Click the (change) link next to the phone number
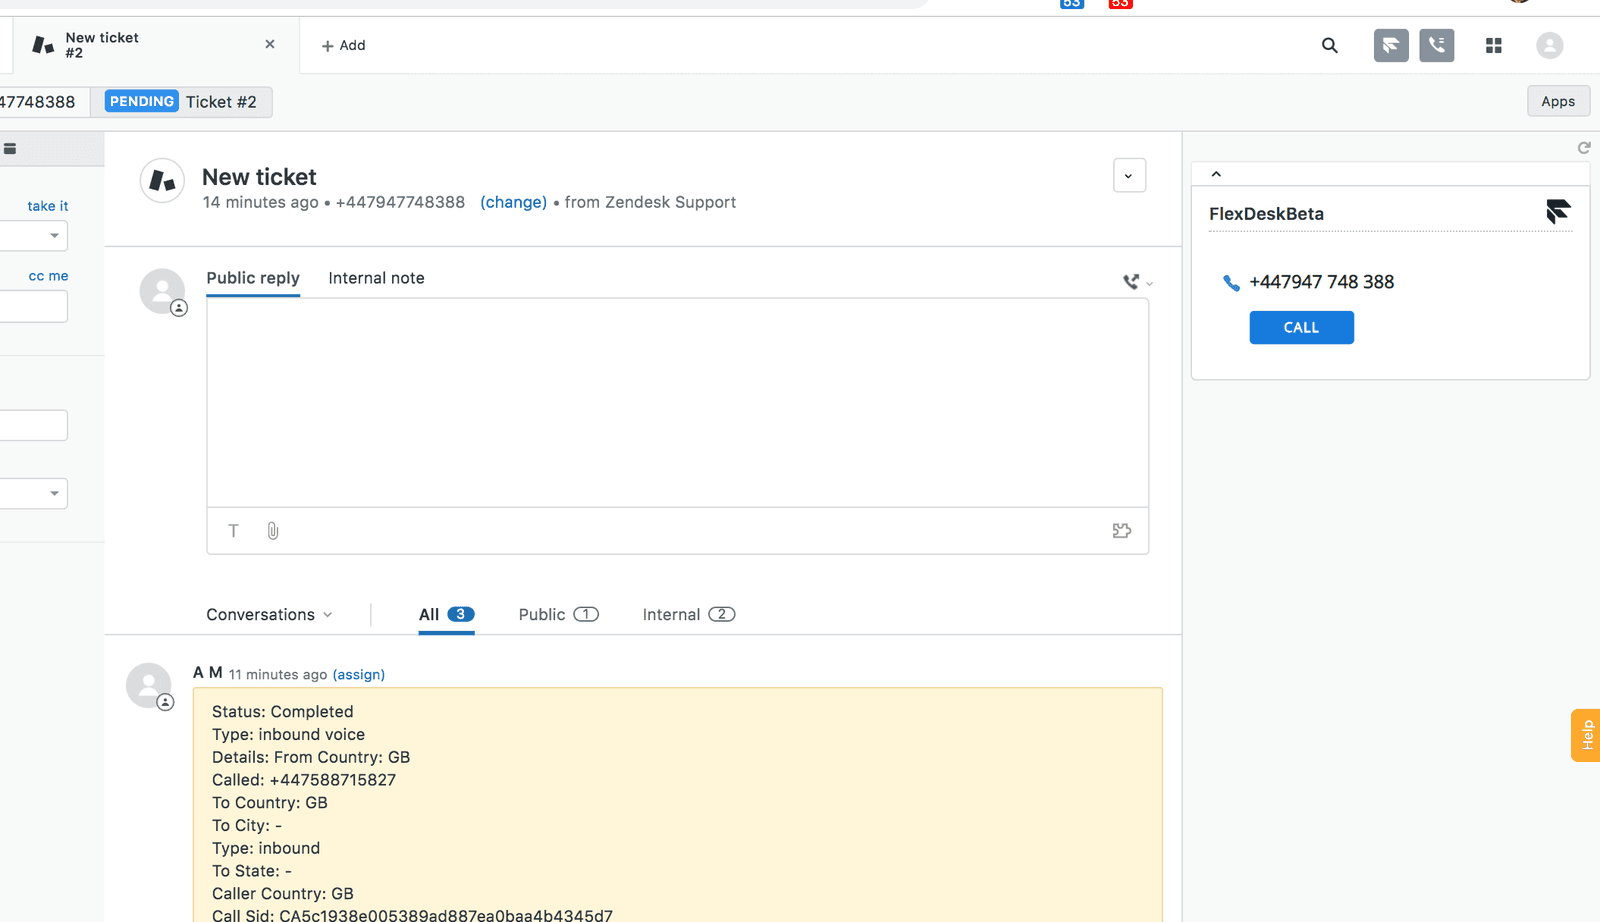 (513, 202)
